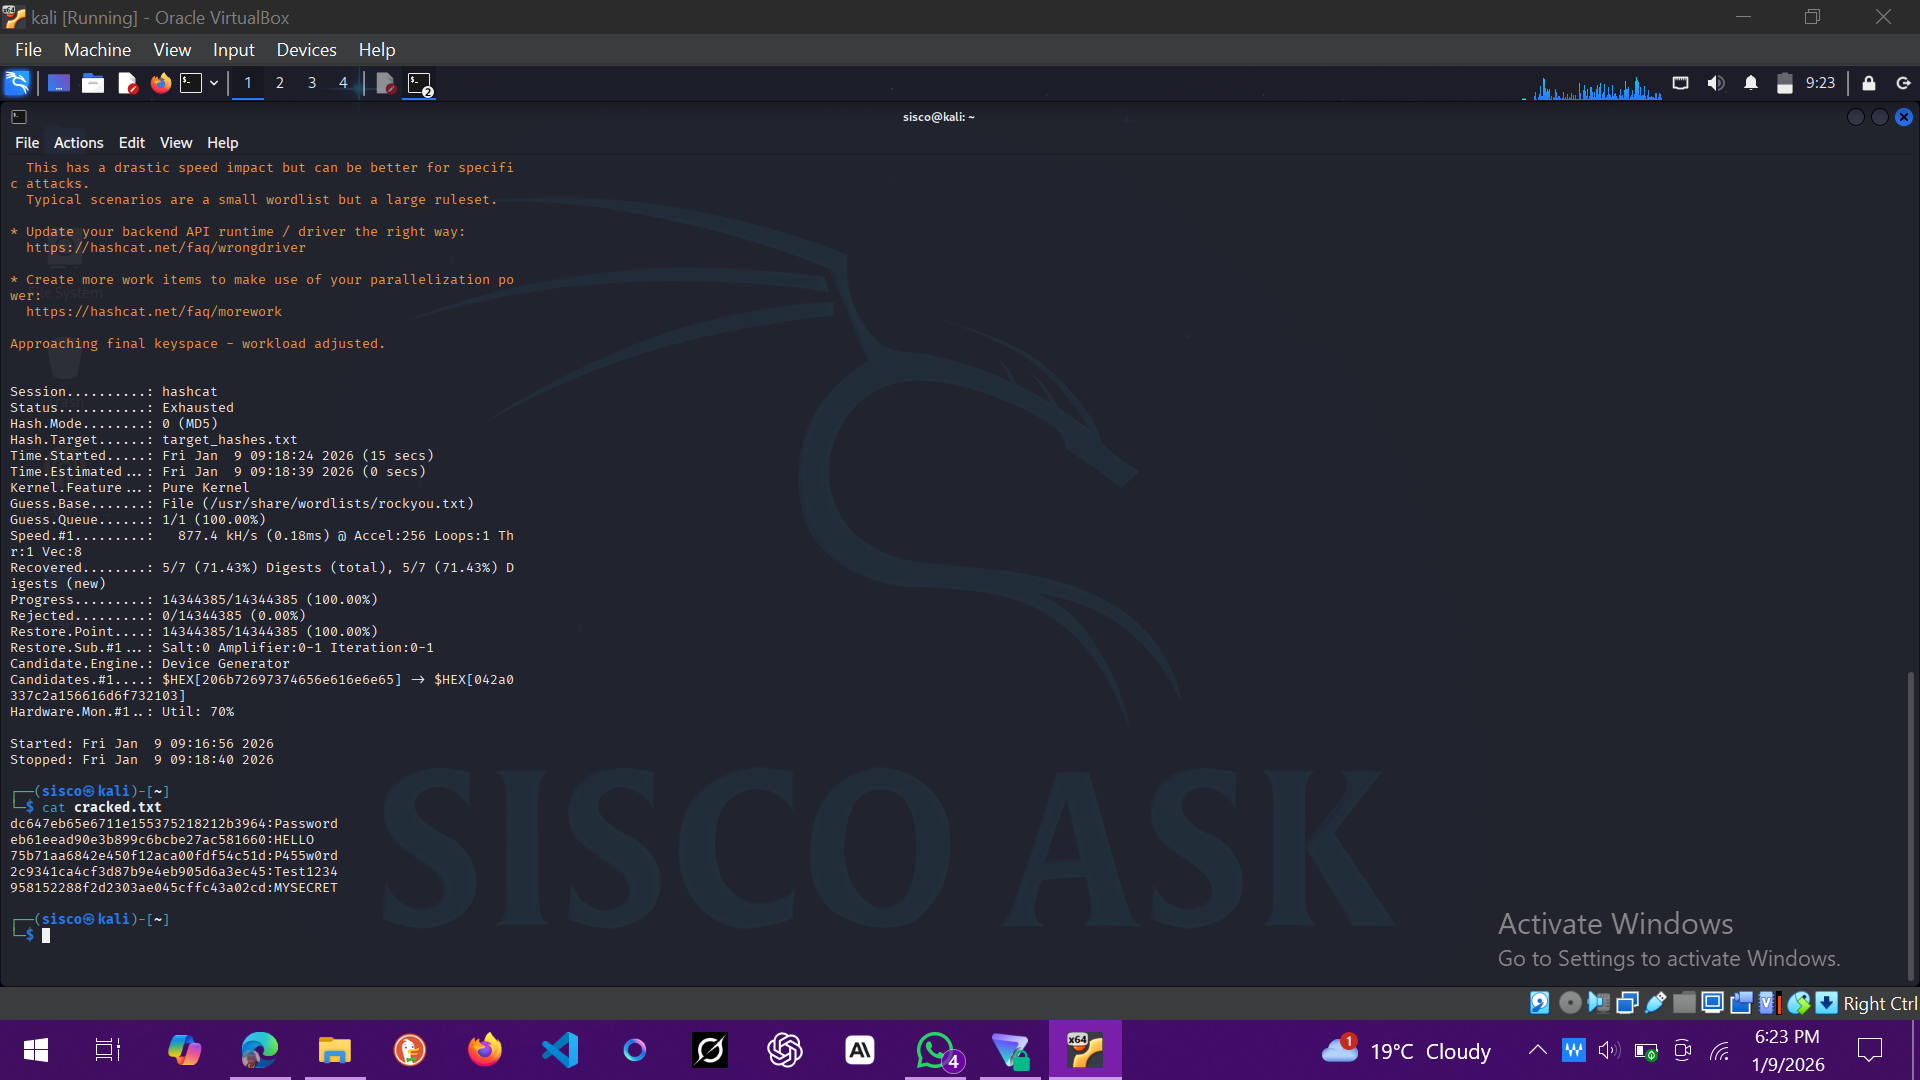Switch to Kali workspace 2
The image size is (1920, 1080).
280,83
